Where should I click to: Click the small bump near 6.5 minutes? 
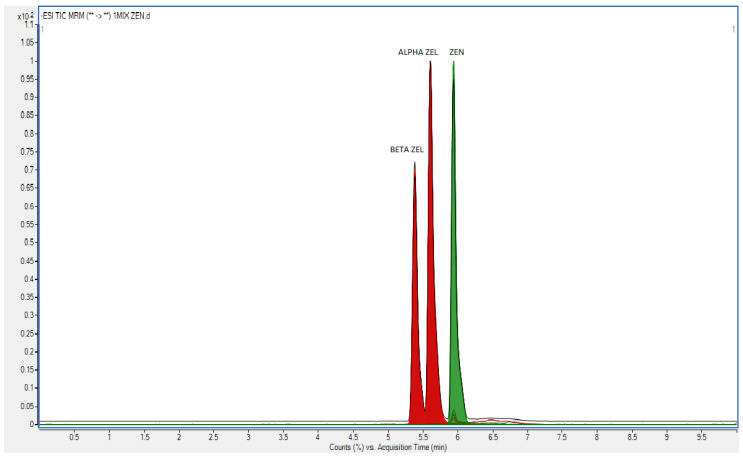pos(493,420)
